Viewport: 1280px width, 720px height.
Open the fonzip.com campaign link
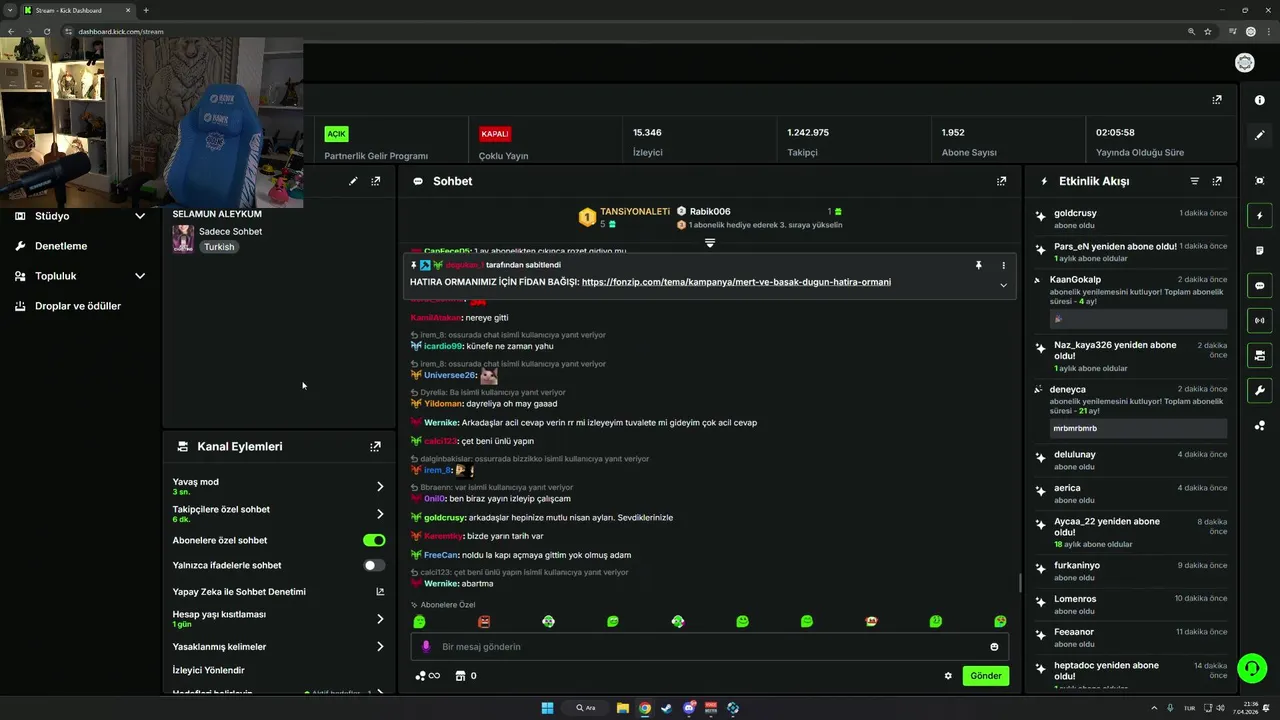point(736,282)
